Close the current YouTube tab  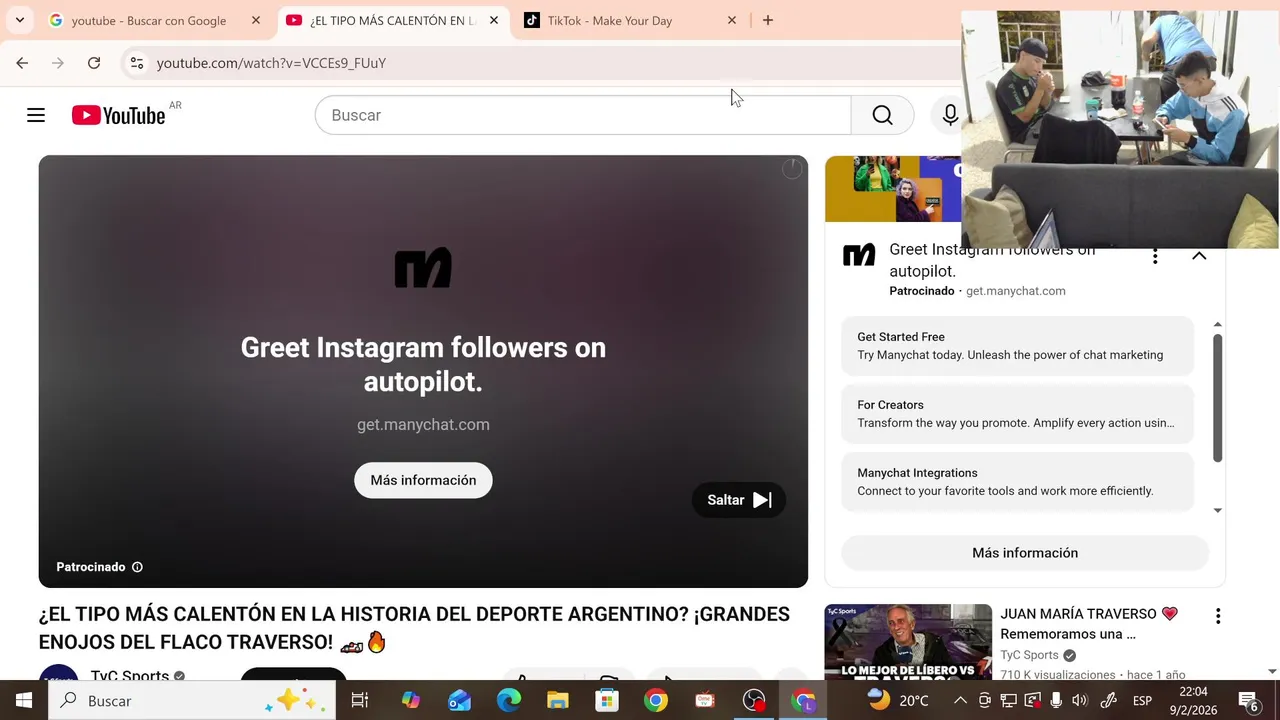coord(494,20)
